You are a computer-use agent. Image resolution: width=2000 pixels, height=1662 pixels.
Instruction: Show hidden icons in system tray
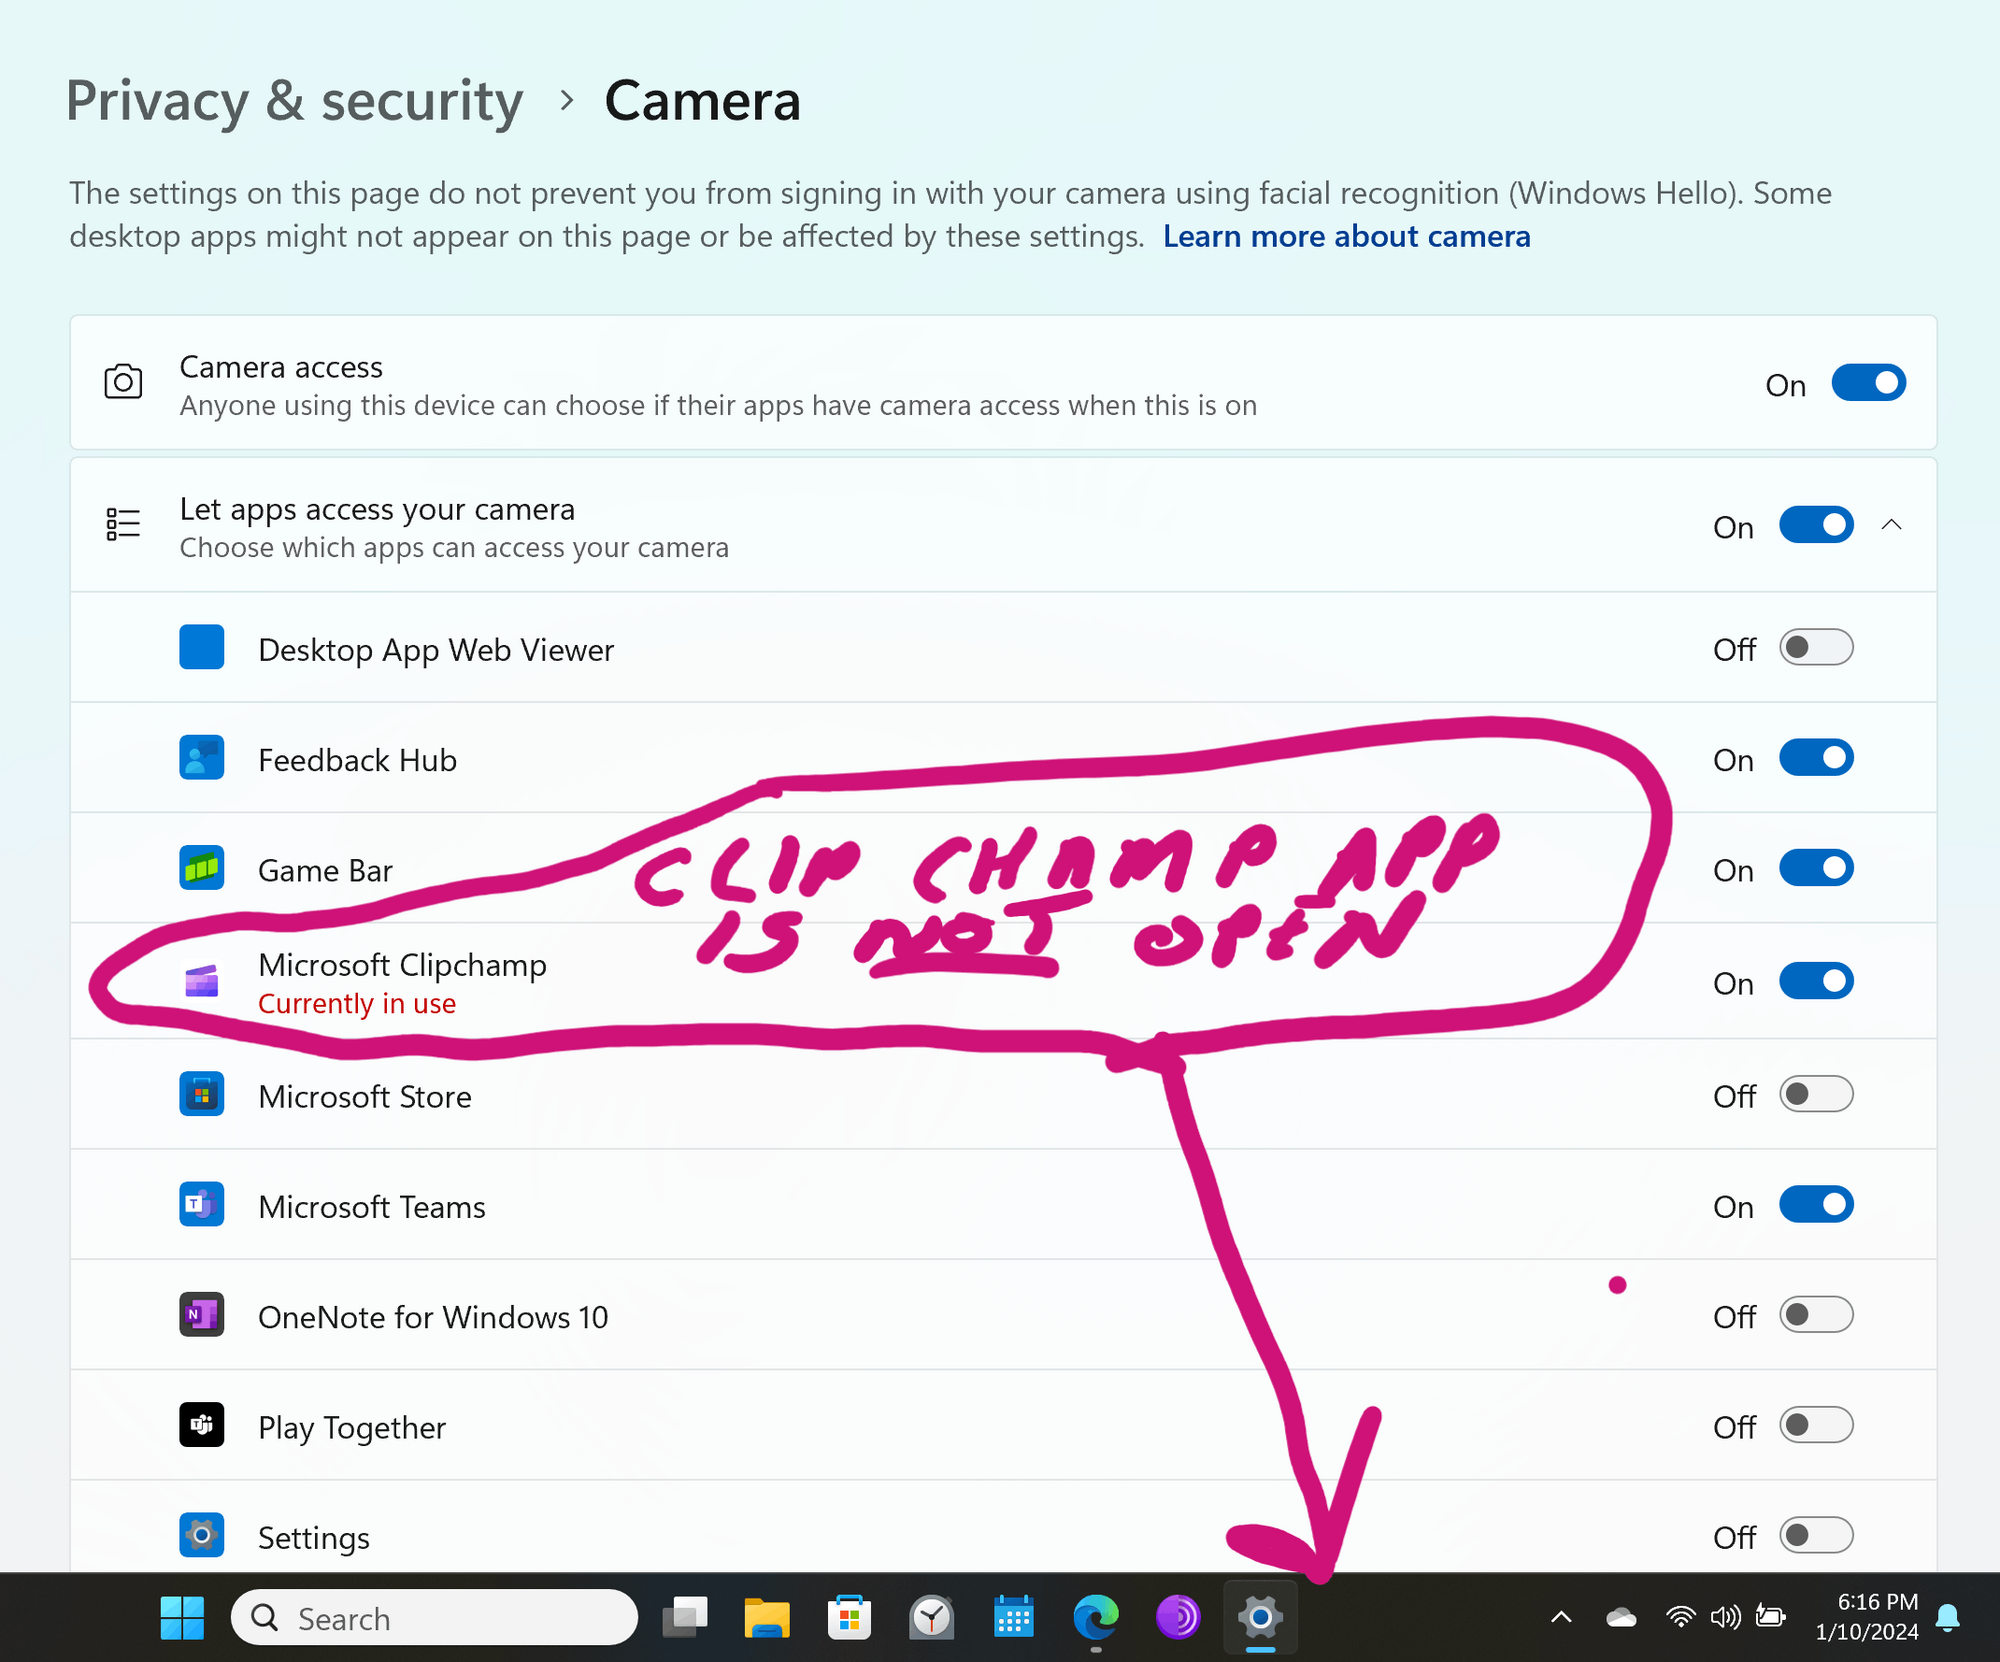(1561, 1618)
